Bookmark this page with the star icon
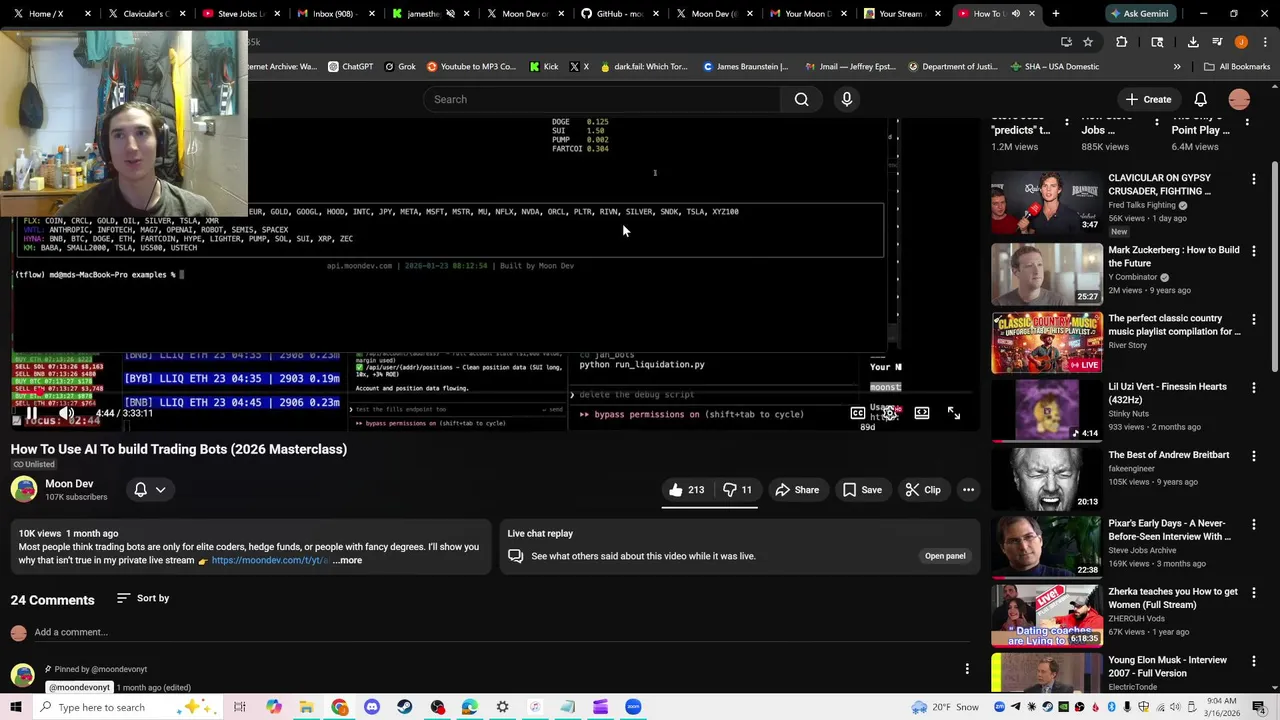 pos(1088,42)
